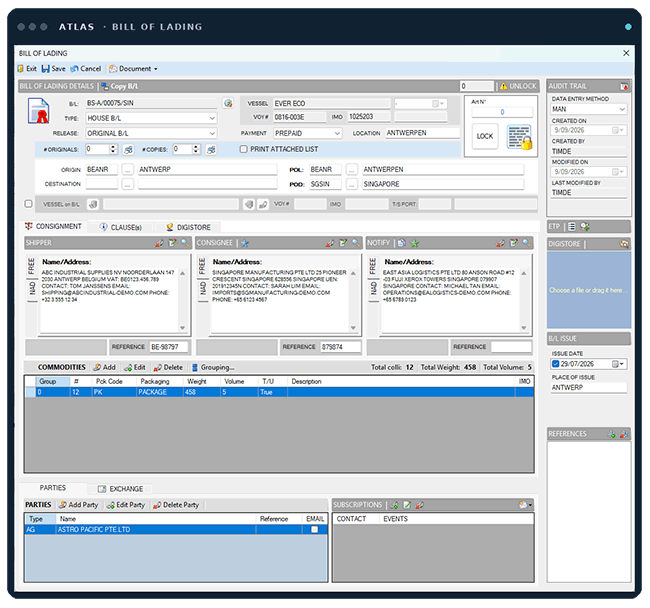Click Cancel in the toolbar
This screenshot has height=608, width=650.
pos(86,69)
